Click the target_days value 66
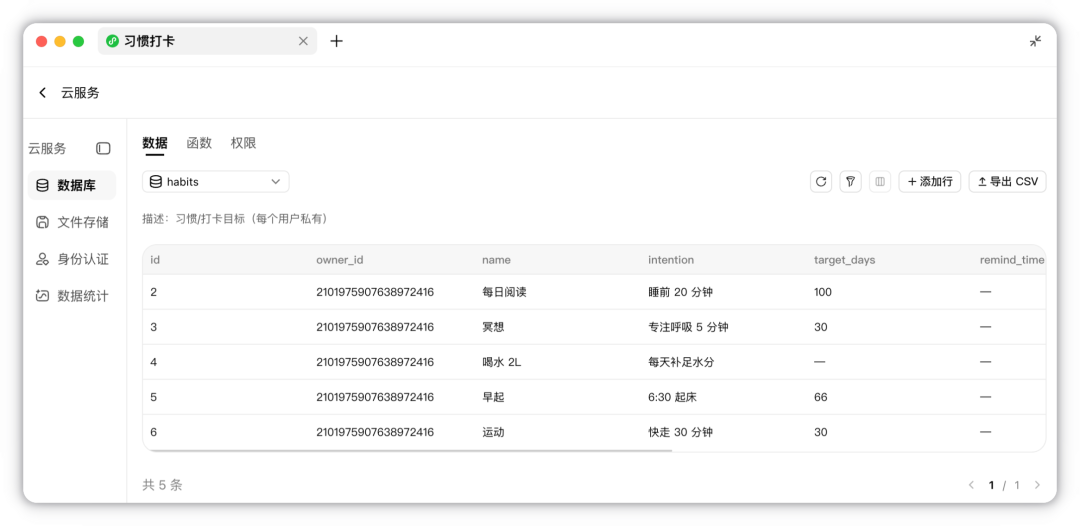 [x=820, y=398]
